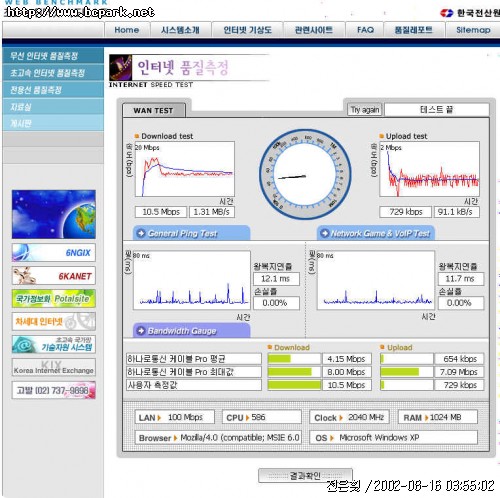The width and height of the screenshot is (500, 498).
Task: Click the Clock 2040 MHz field
Action: tap(349, 417)
